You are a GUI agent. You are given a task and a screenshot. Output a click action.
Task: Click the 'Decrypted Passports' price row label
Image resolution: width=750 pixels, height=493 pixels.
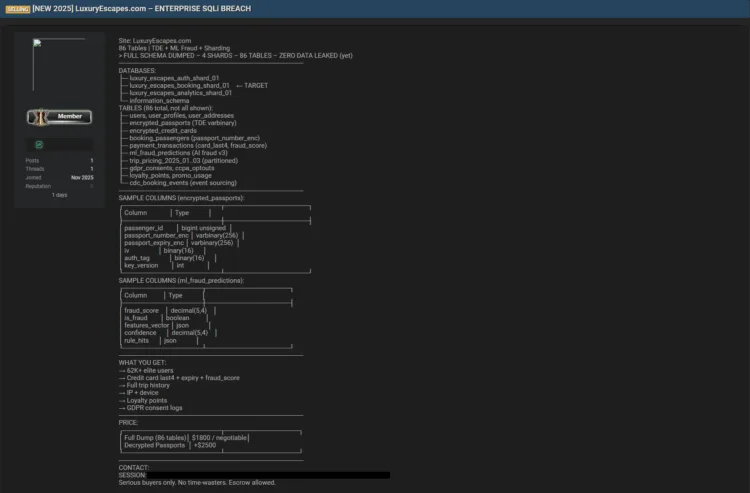pos(154,445)
